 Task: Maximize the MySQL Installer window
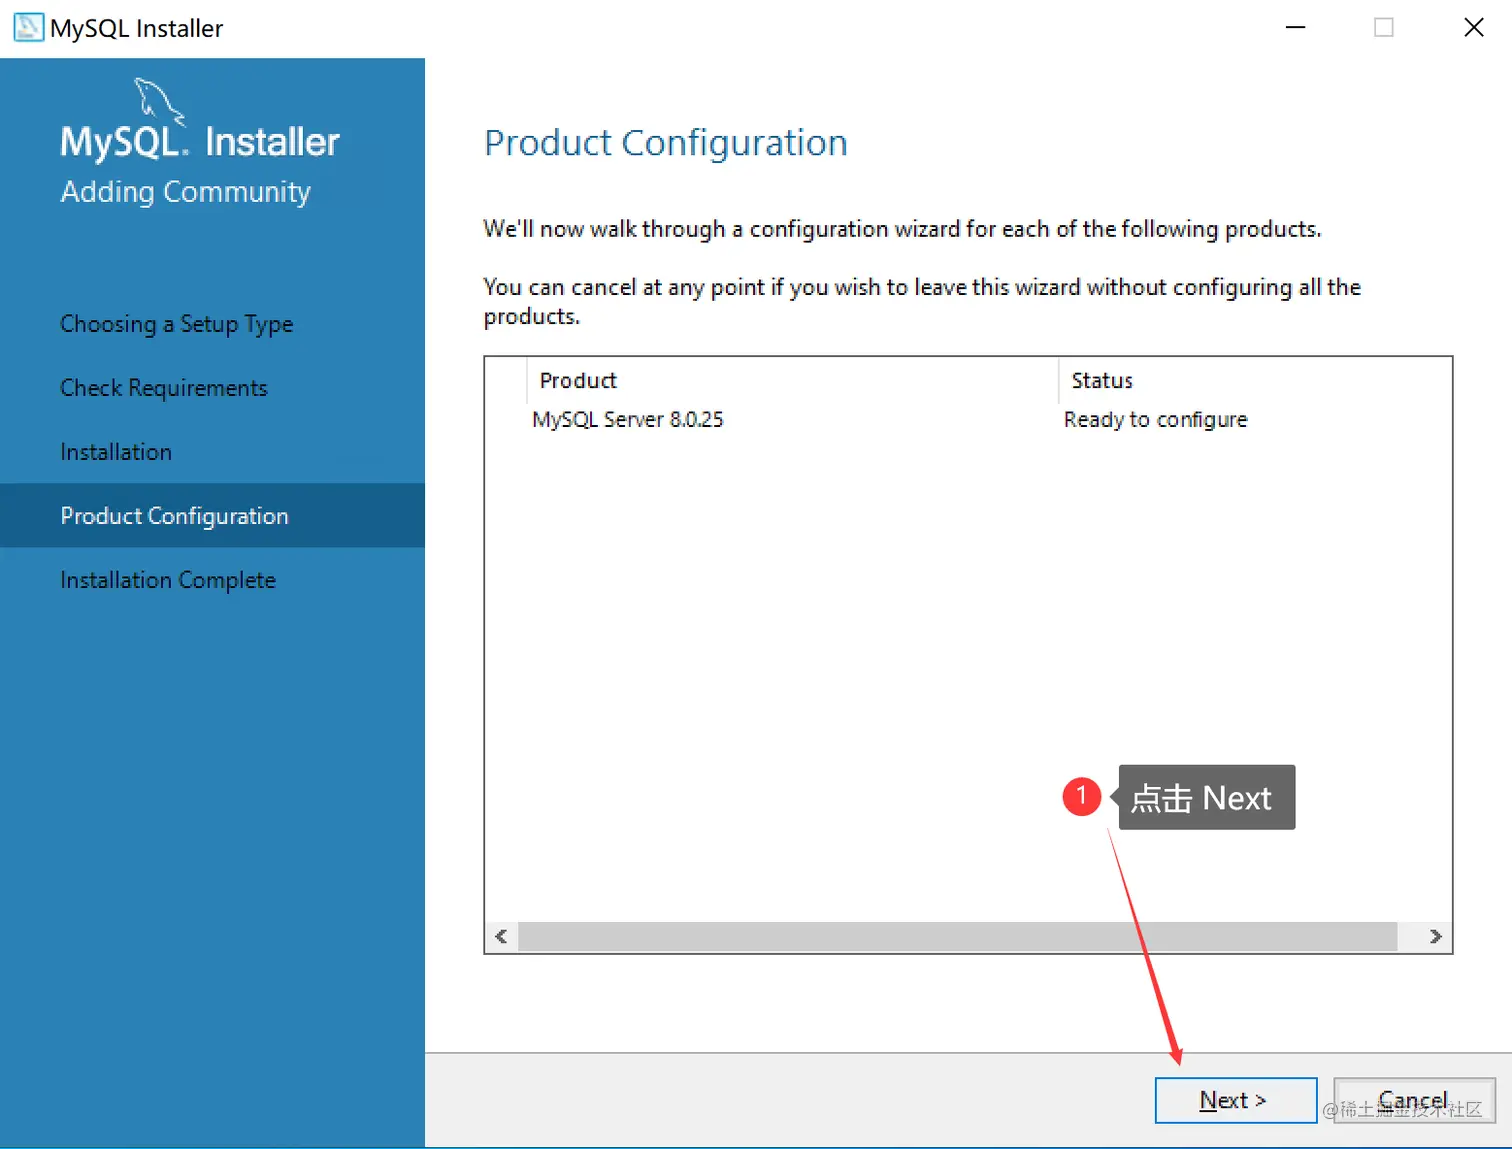click(1384, 28)
